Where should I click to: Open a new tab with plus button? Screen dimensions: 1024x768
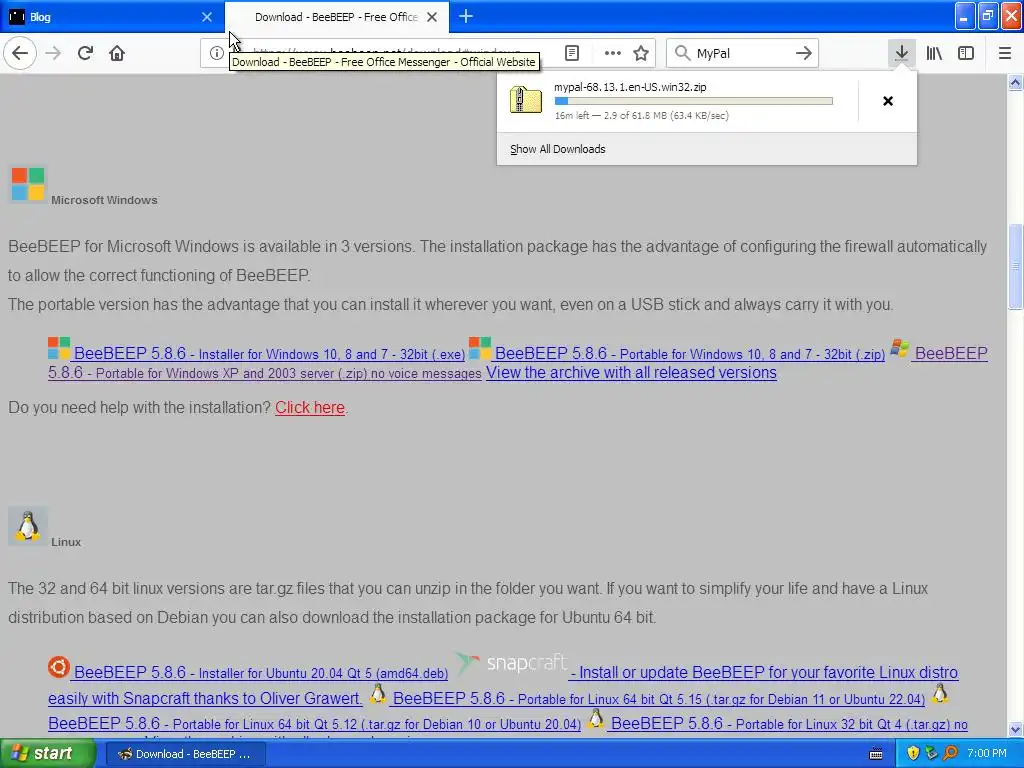[466, 16]
